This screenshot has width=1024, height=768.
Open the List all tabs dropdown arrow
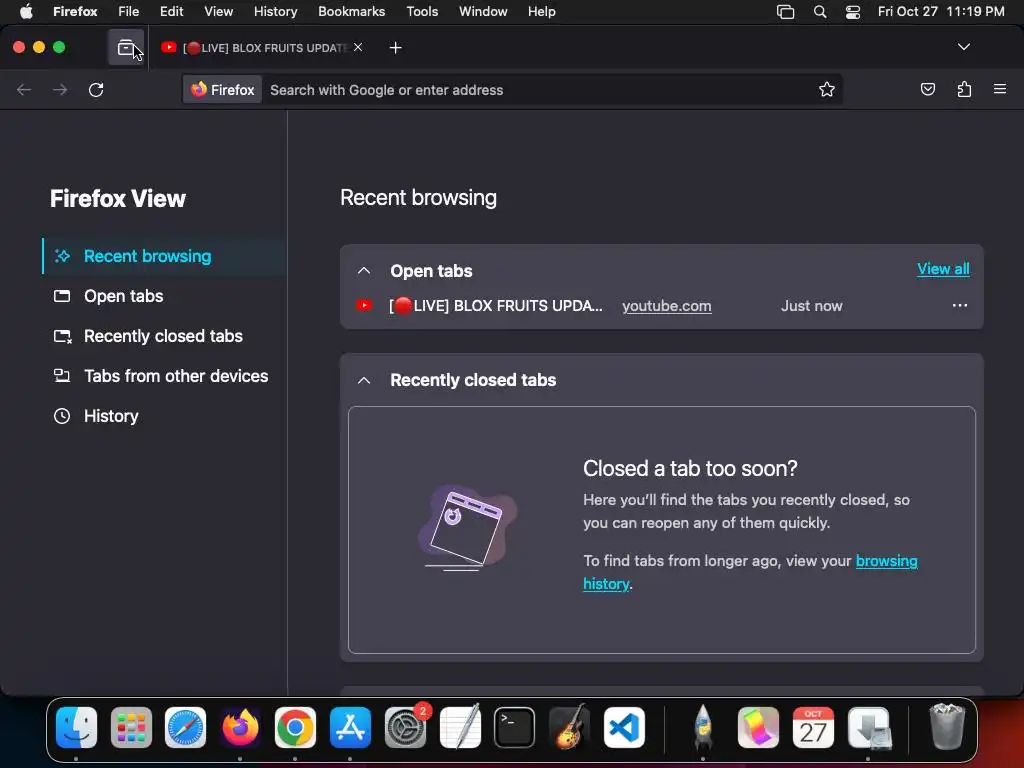pos(963,47)
